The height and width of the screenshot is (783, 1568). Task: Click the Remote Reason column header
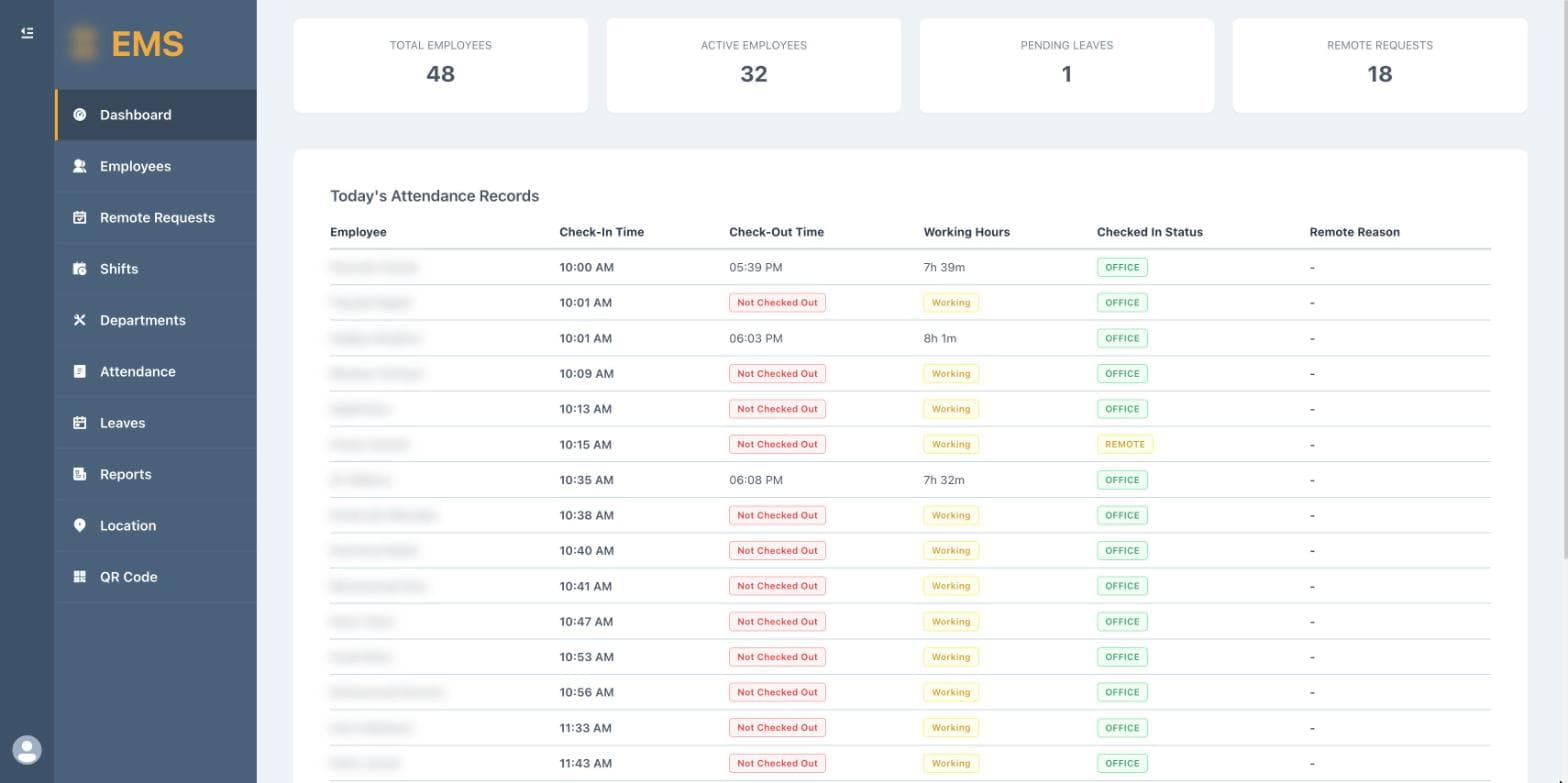pyautogui.click(x=1354, y=232)
